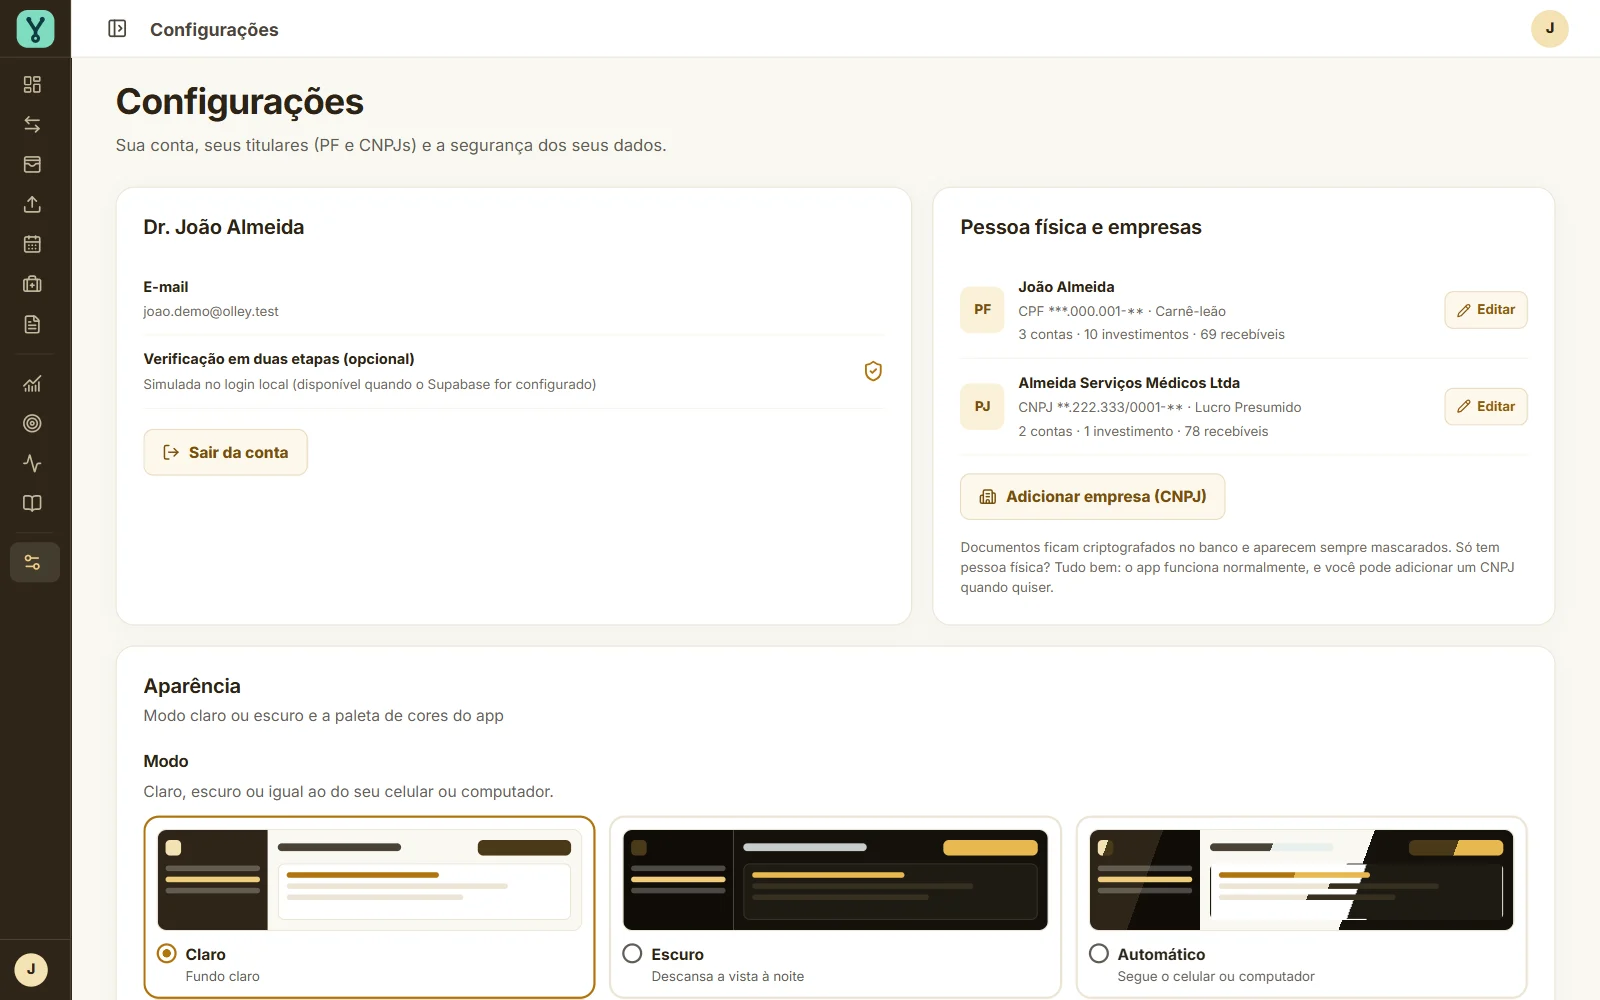Open the Olley logo home link
This screenshot has height=1000, width=1600.
point(35,29)
